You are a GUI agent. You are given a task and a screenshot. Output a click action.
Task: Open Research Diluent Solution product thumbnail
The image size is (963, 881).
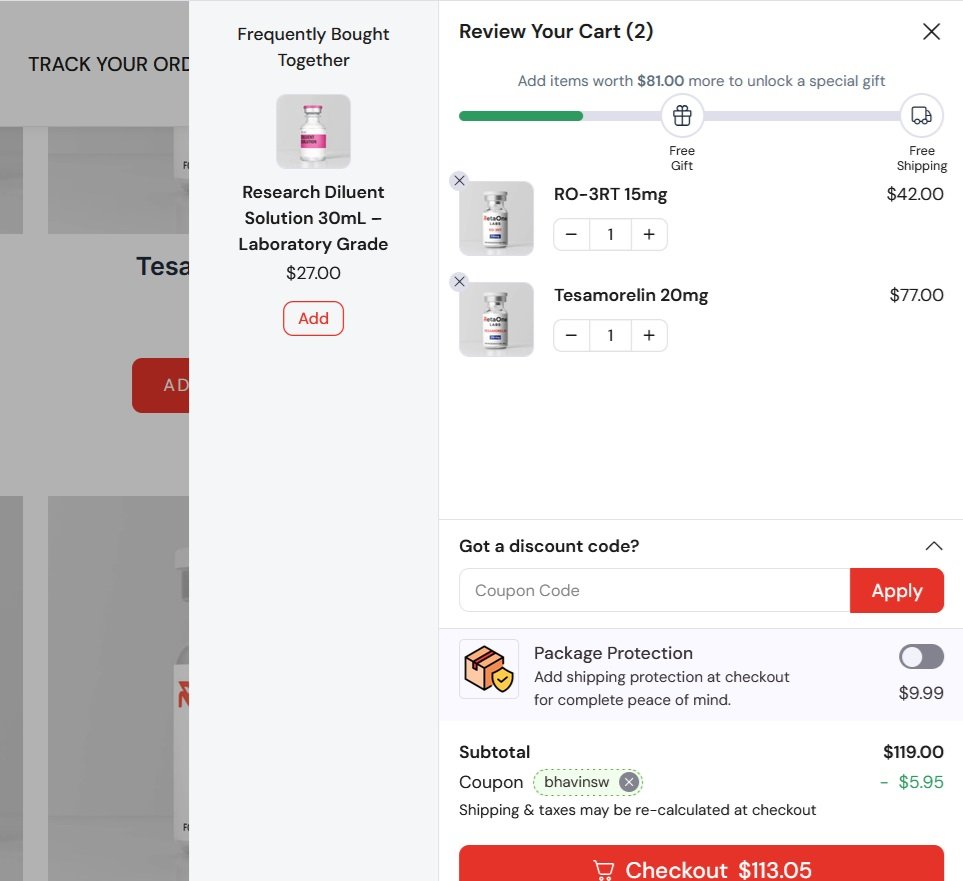(313, 131)
